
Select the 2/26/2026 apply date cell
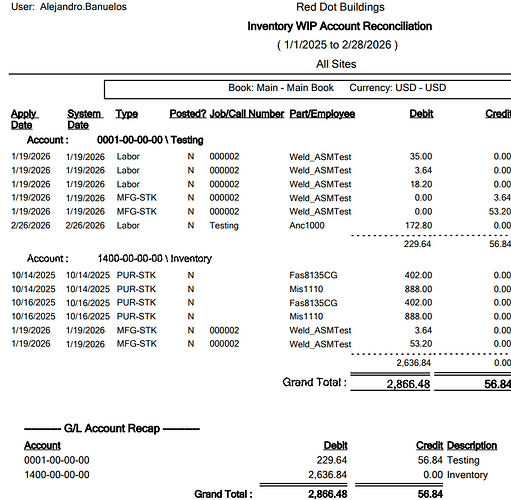pos(31,226)
